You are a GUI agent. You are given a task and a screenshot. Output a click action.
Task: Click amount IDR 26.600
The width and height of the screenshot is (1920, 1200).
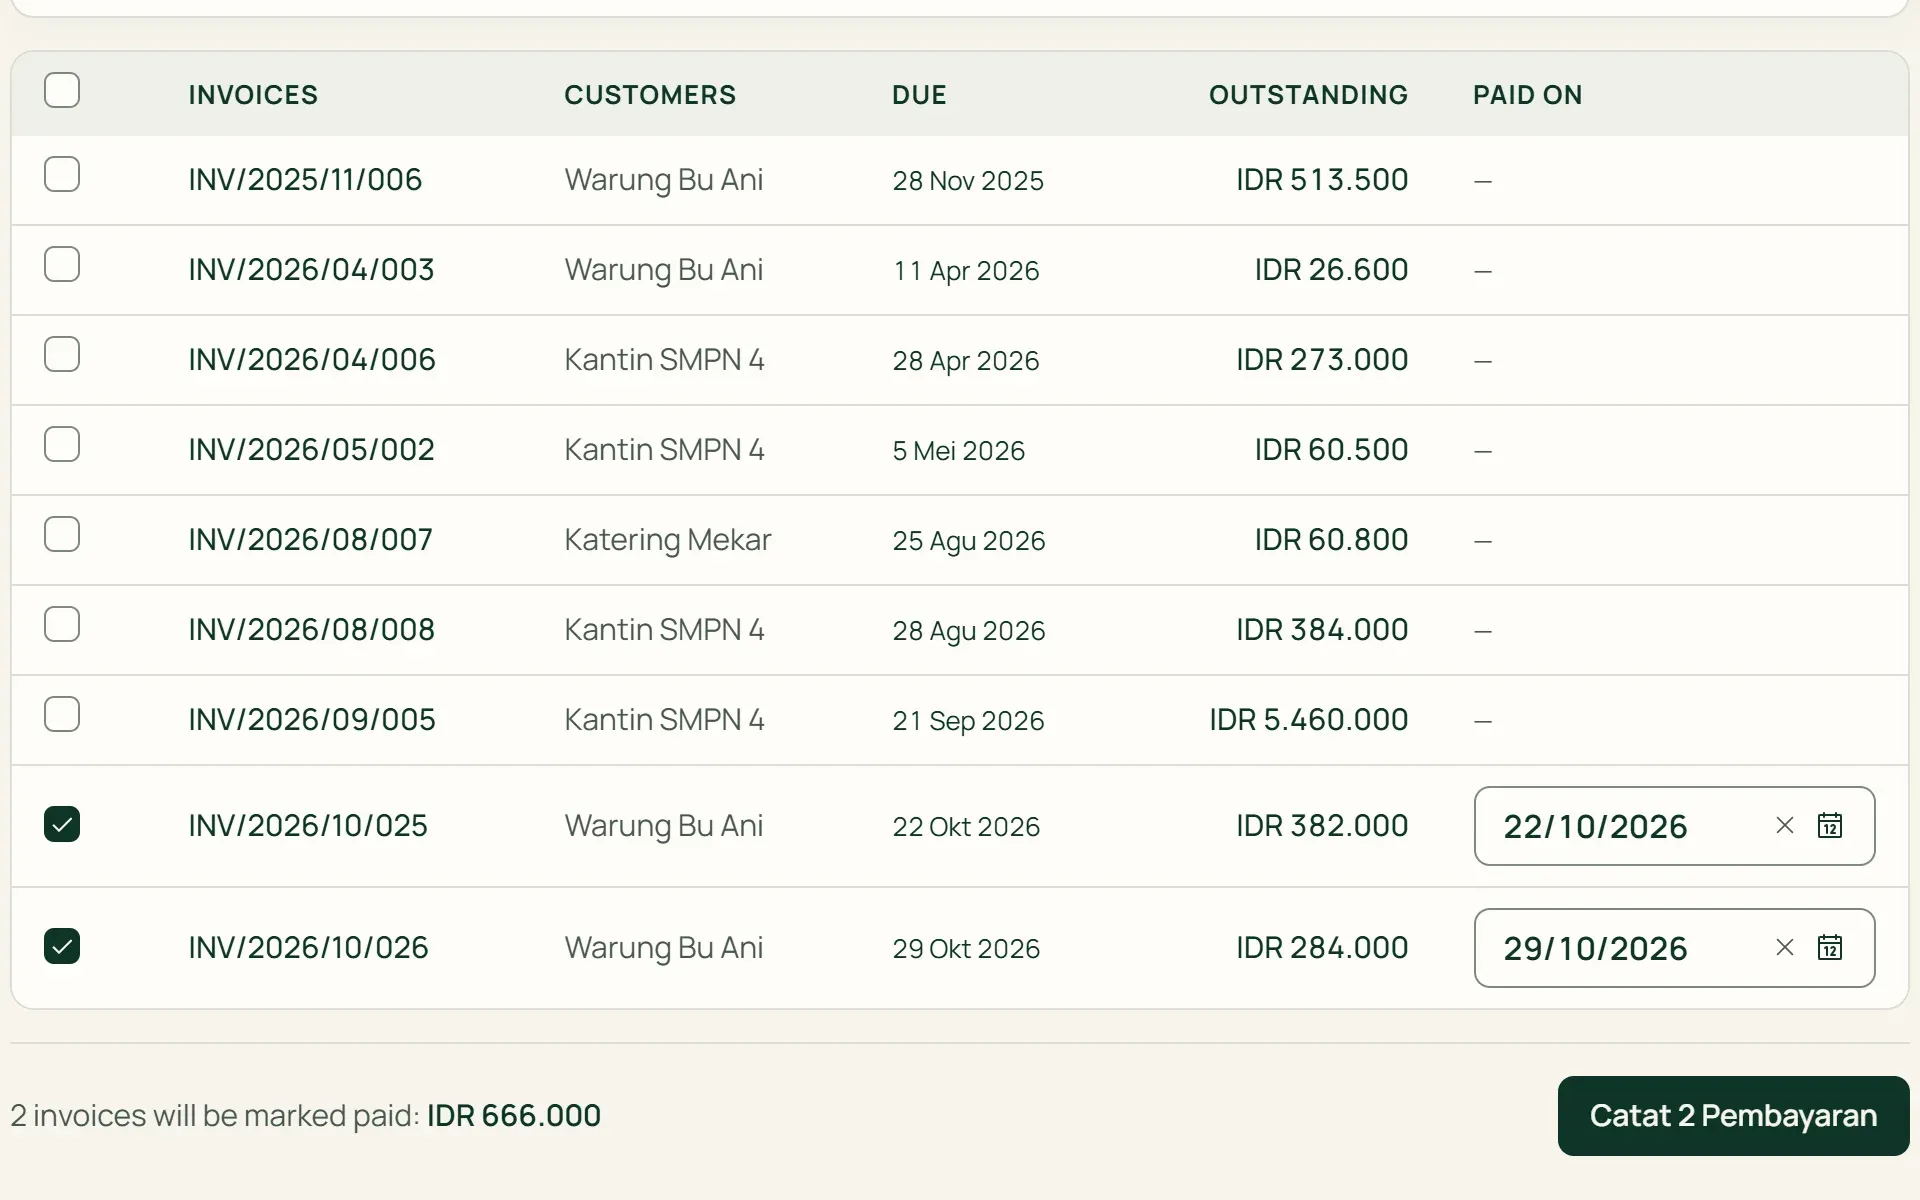tap(1331, 270)
